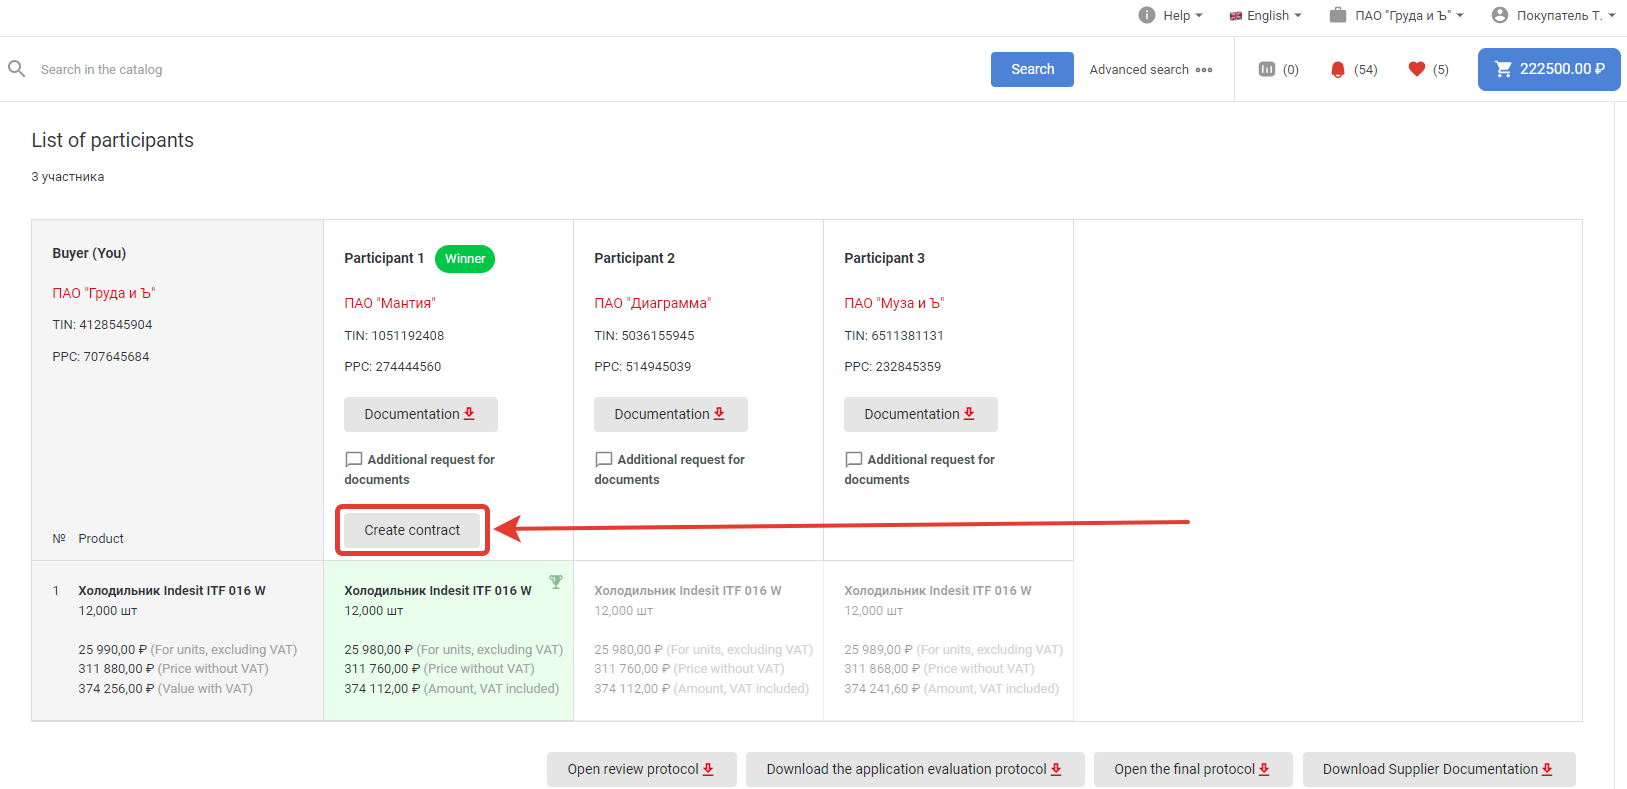Open the final protocol

[x=1192, y=769]
